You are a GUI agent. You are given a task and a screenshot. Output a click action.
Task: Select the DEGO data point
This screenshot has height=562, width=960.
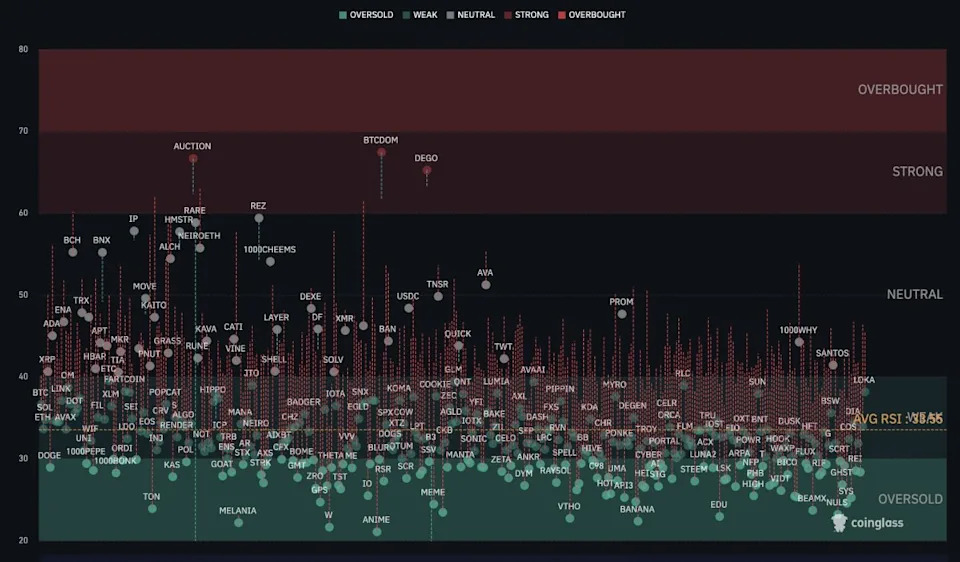click(x=427, y=170)
